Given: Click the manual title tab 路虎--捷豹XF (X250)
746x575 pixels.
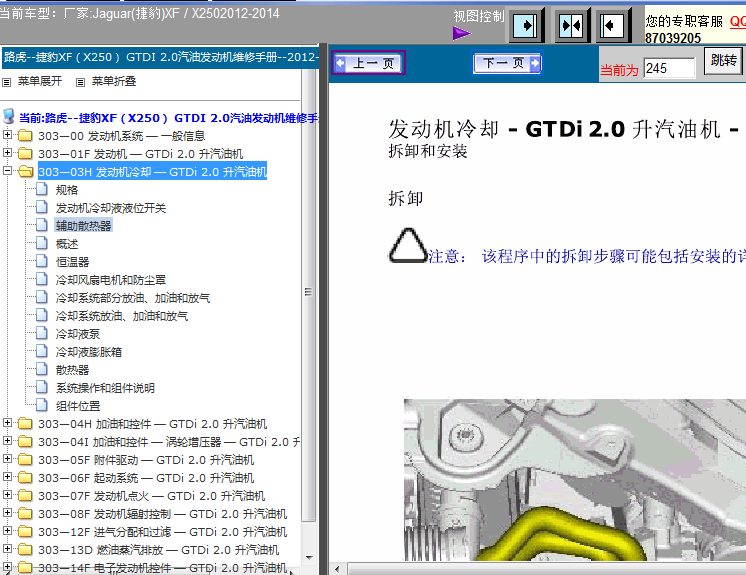Looking at the screenshot, I should (x=159, y=58).
